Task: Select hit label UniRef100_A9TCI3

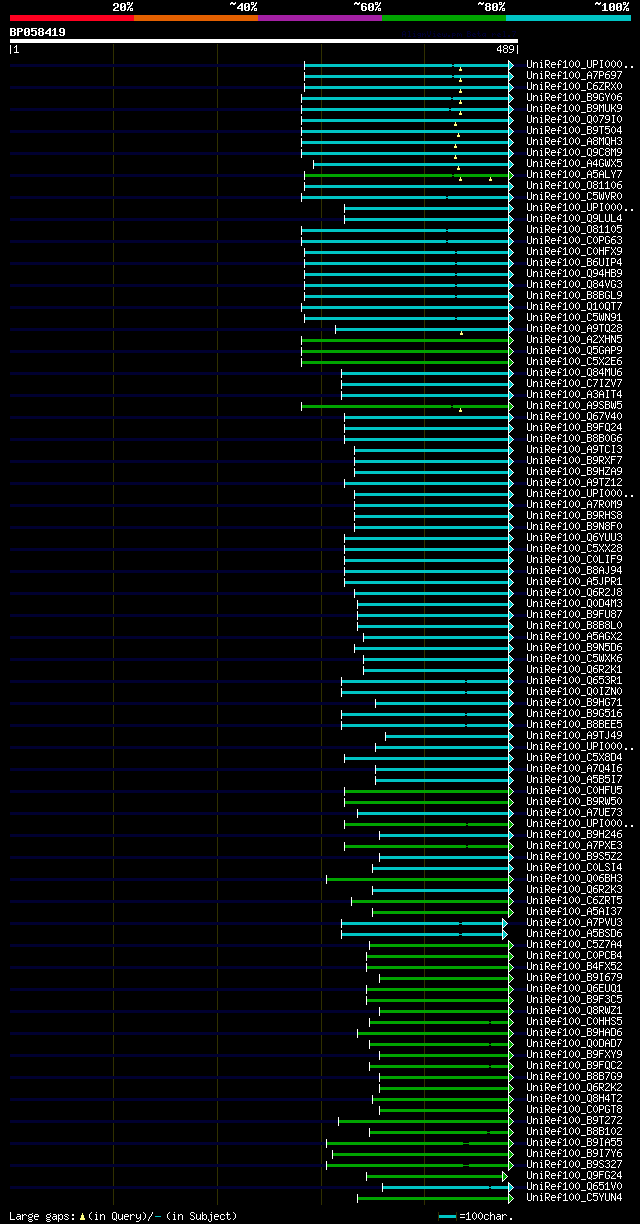Action: (574, 450)
